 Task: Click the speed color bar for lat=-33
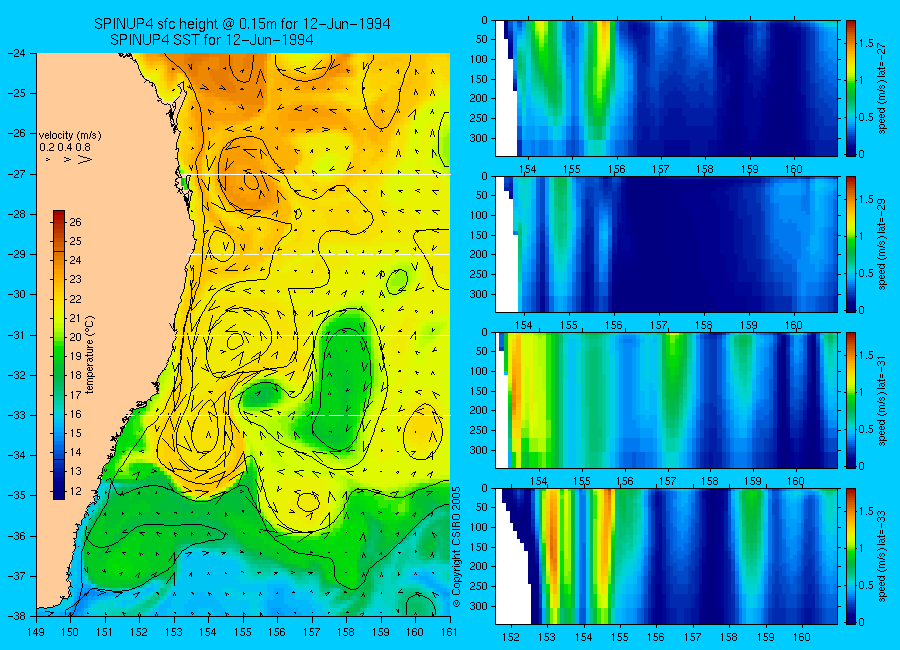click(x=850, y=556)
